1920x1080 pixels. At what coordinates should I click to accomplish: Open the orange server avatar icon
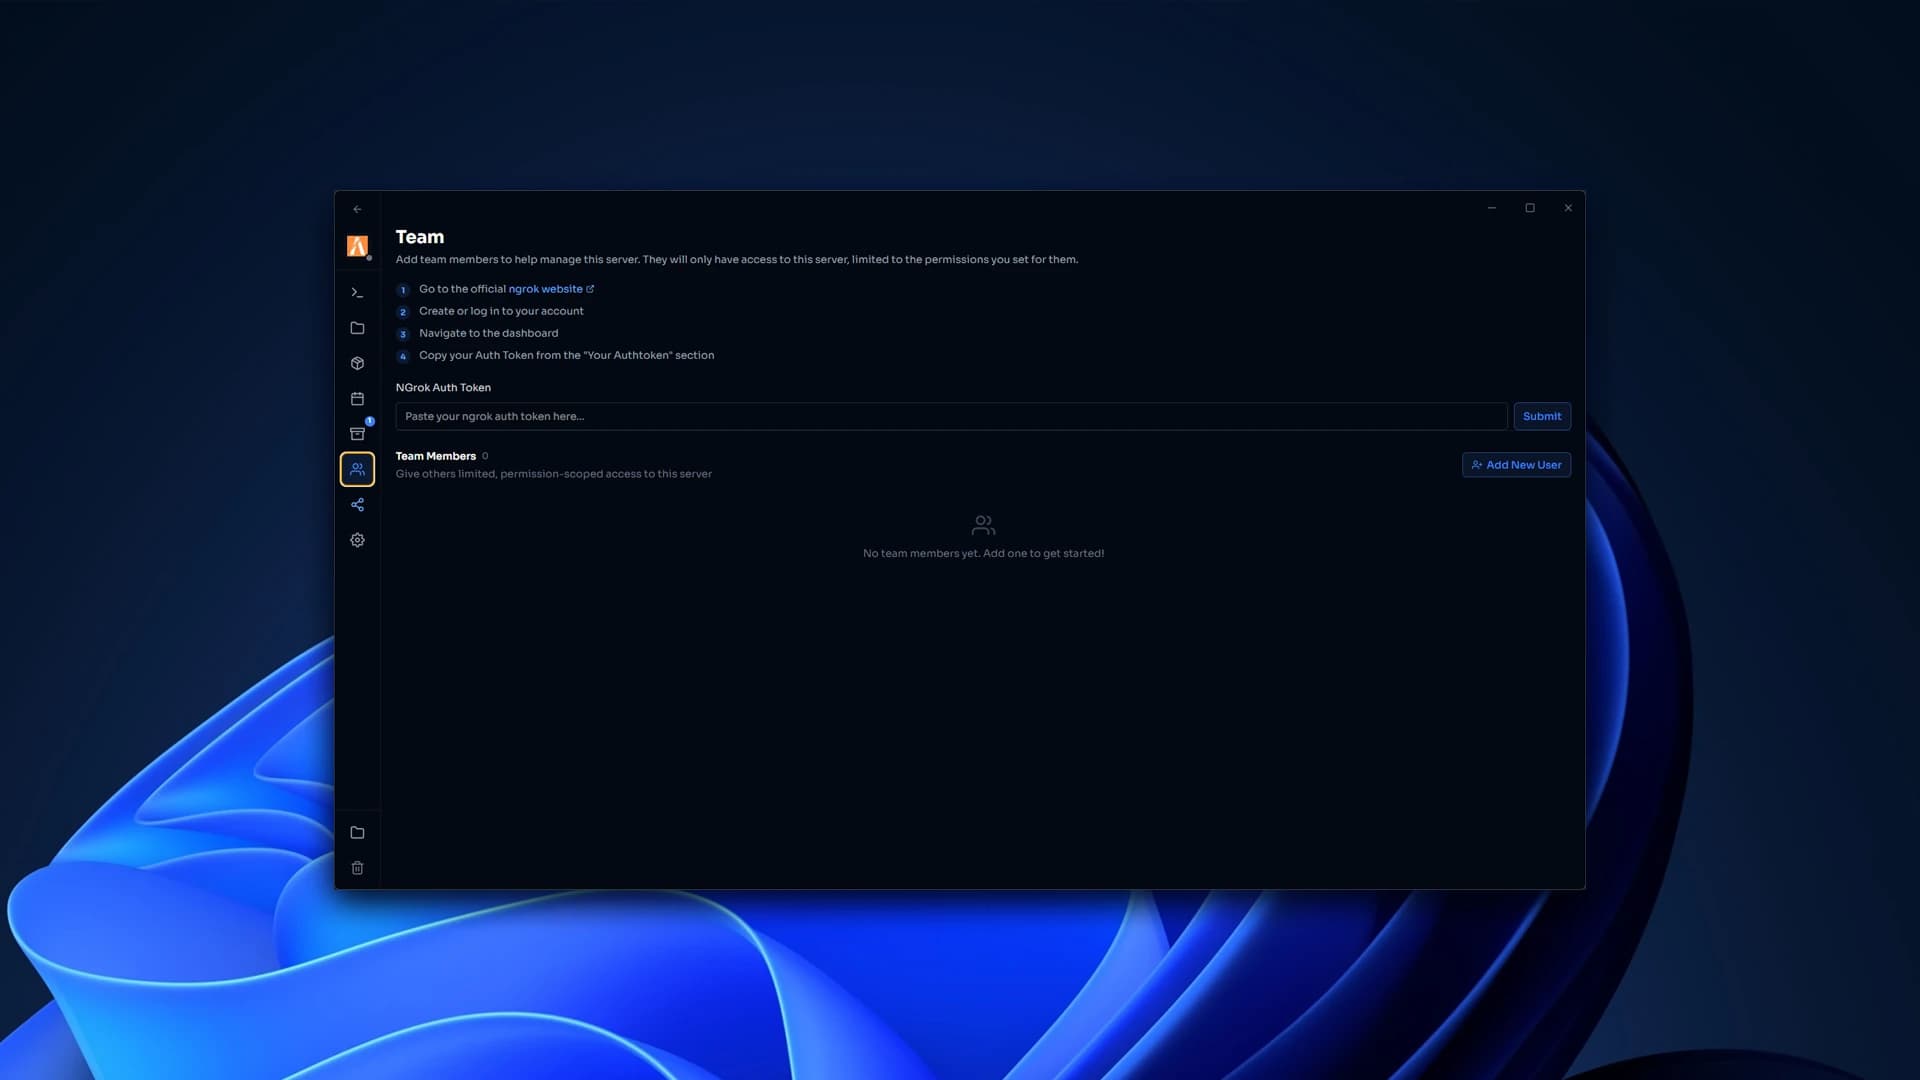(357, 246)
